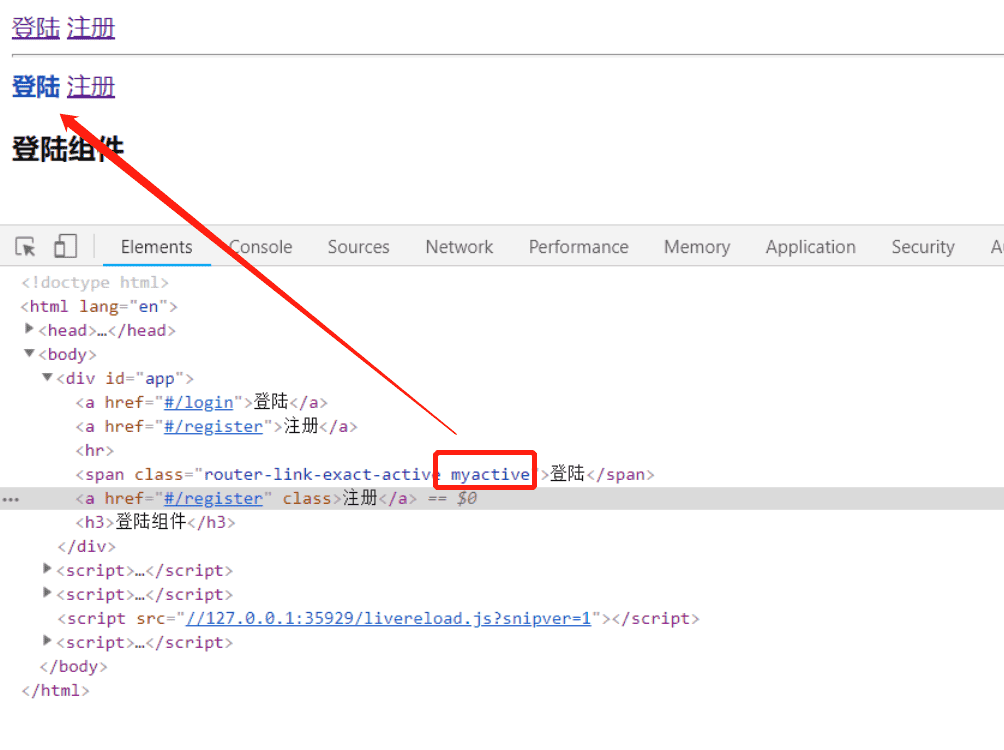Open the #/login href in DOM tree
This screenshot has height=750, width=1004.
(198, 402)
